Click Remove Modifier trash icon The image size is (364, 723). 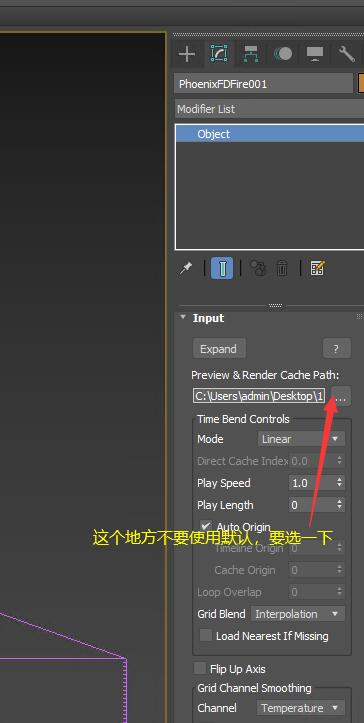coord(282,268)
